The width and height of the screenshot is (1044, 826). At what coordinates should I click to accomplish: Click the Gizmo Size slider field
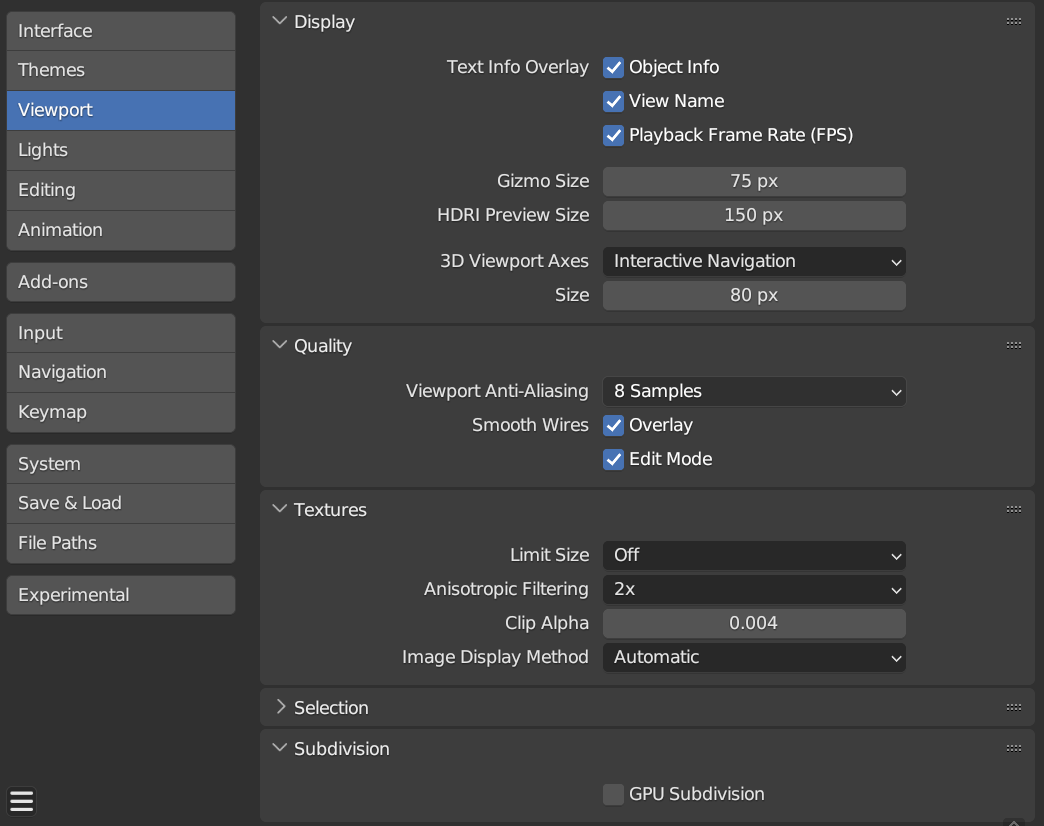(754, 181)
